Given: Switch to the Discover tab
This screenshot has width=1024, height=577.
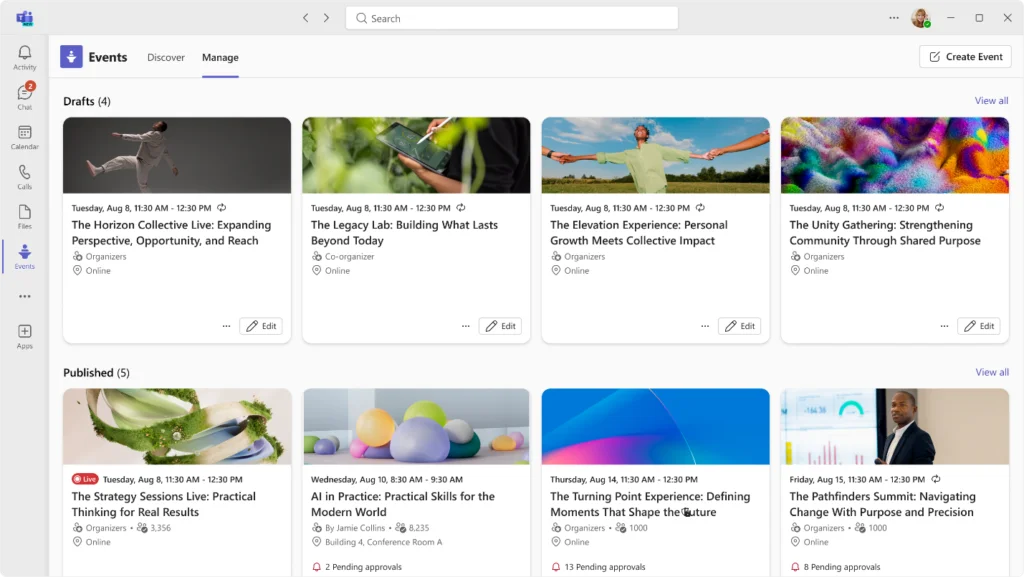Looking at the screenshot, I should point(166,57).
